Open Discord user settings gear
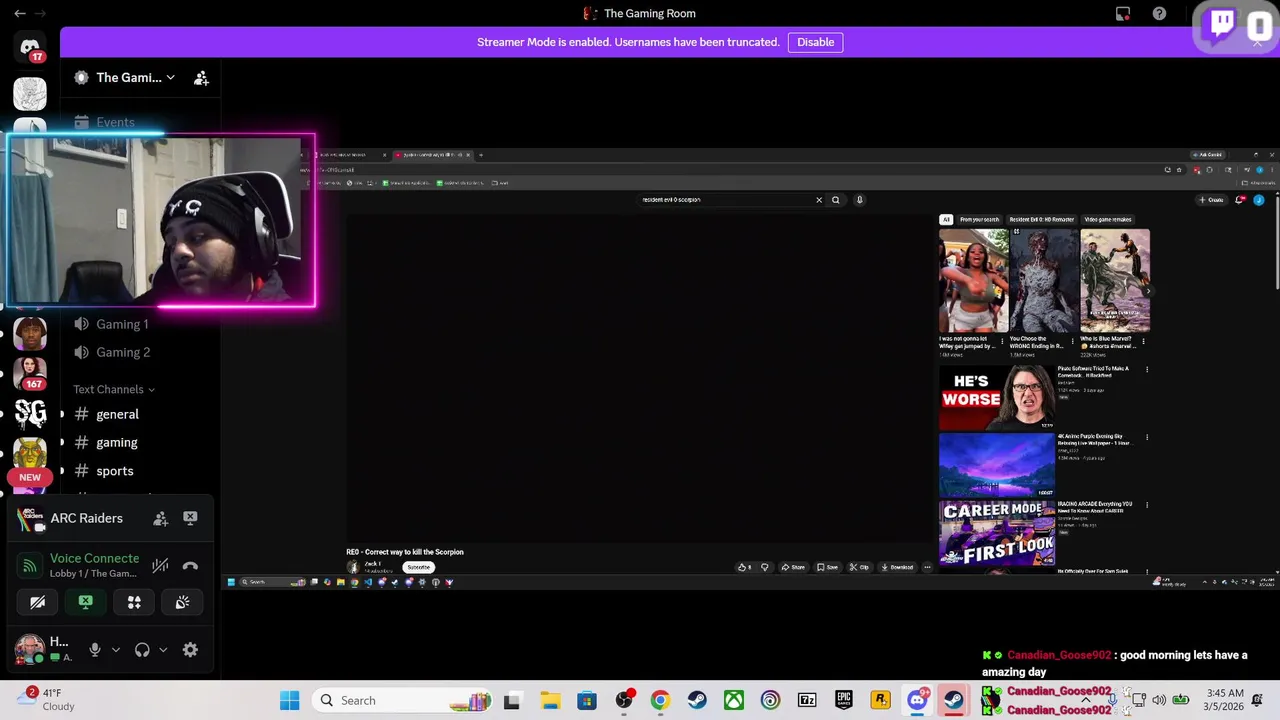This screenshot has width=1280, height=720. click(x=190, y=650)
